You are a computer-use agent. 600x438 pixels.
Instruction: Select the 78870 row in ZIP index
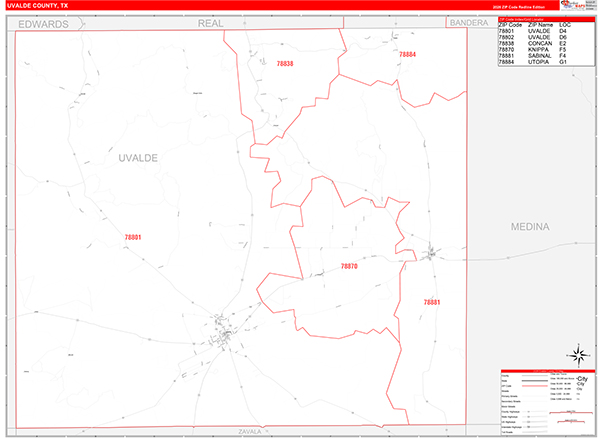tap(546, 49)
